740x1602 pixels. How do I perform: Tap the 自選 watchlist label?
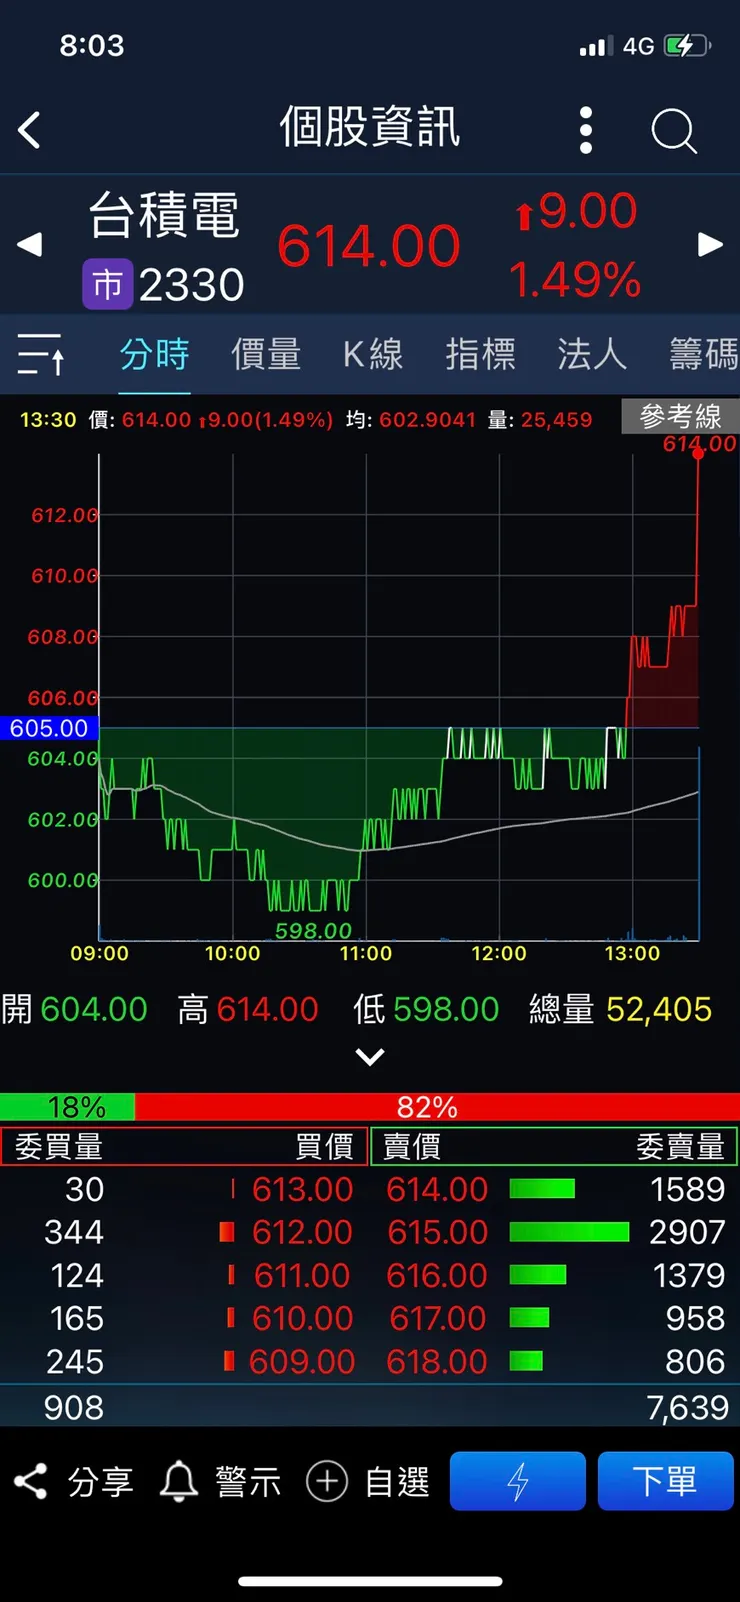pyautogui.click(x=397, y=1482)
